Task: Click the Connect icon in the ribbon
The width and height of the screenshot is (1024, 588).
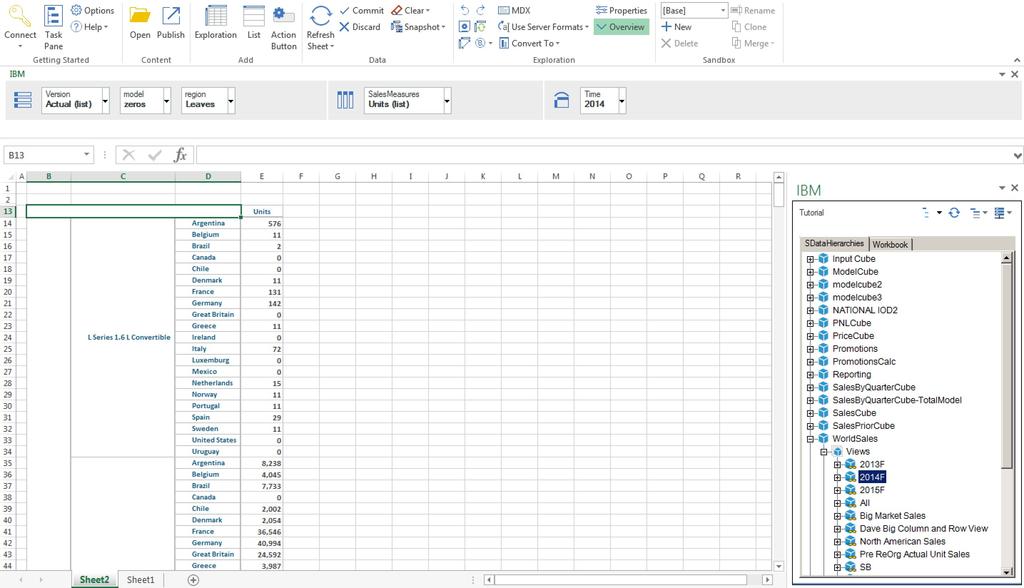Action: pos(20,17)
